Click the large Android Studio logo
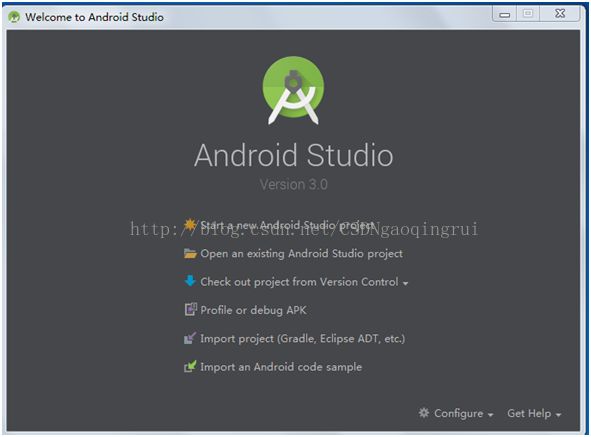Screen dimensions: 591x437 coord(293,90)
